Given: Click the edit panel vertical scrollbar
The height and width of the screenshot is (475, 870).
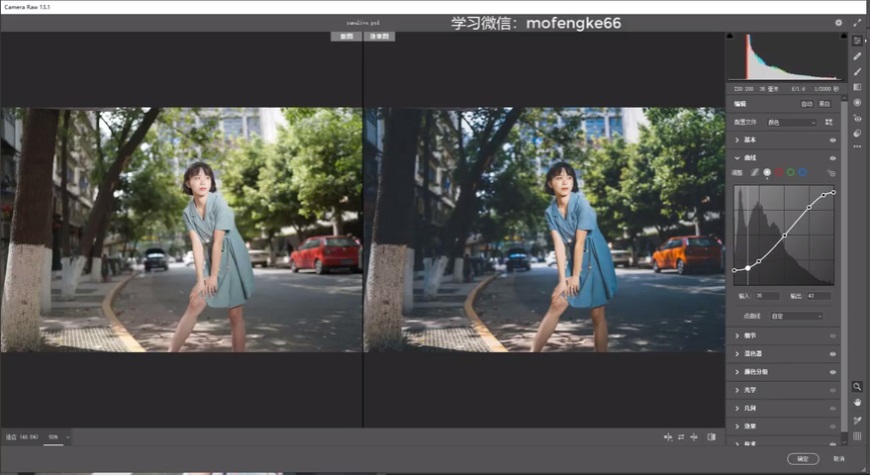Looking at the screenshot, I should point(844,266).
